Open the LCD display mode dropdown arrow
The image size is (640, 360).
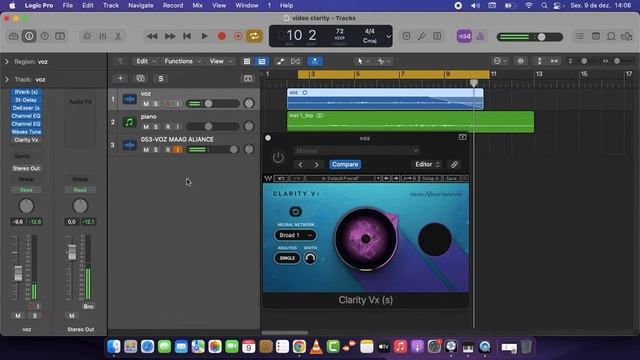tap(389, 36)
